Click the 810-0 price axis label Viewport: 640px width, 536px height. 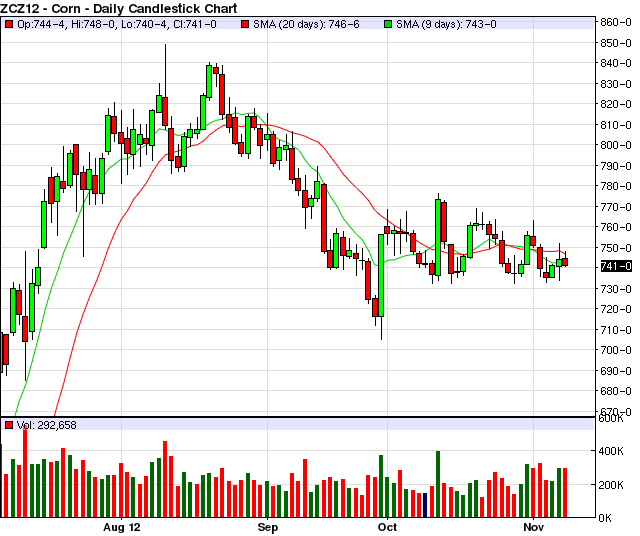[x=616, y=125]
